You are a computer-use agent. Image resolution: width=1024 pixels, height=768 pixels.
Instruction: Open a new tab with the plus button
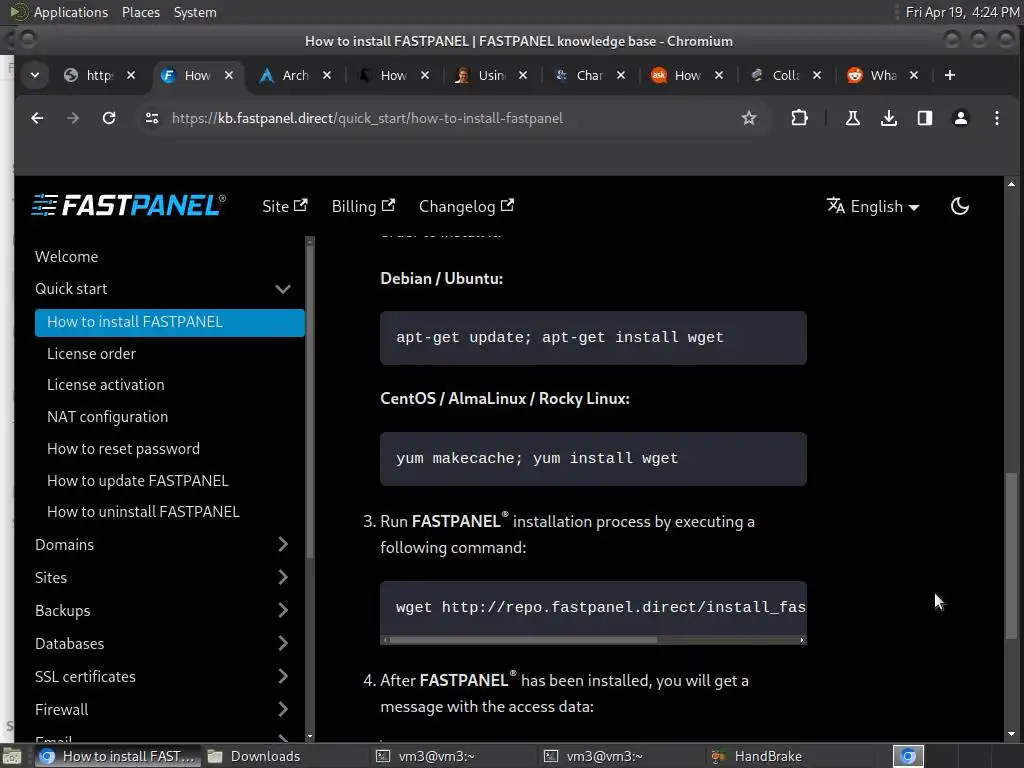[950, 76]
